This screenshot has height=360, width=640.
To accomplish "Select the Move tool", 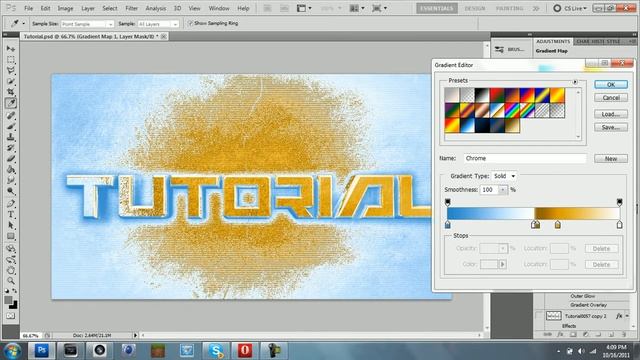I will pyautogui.click(x=11, y=49).
